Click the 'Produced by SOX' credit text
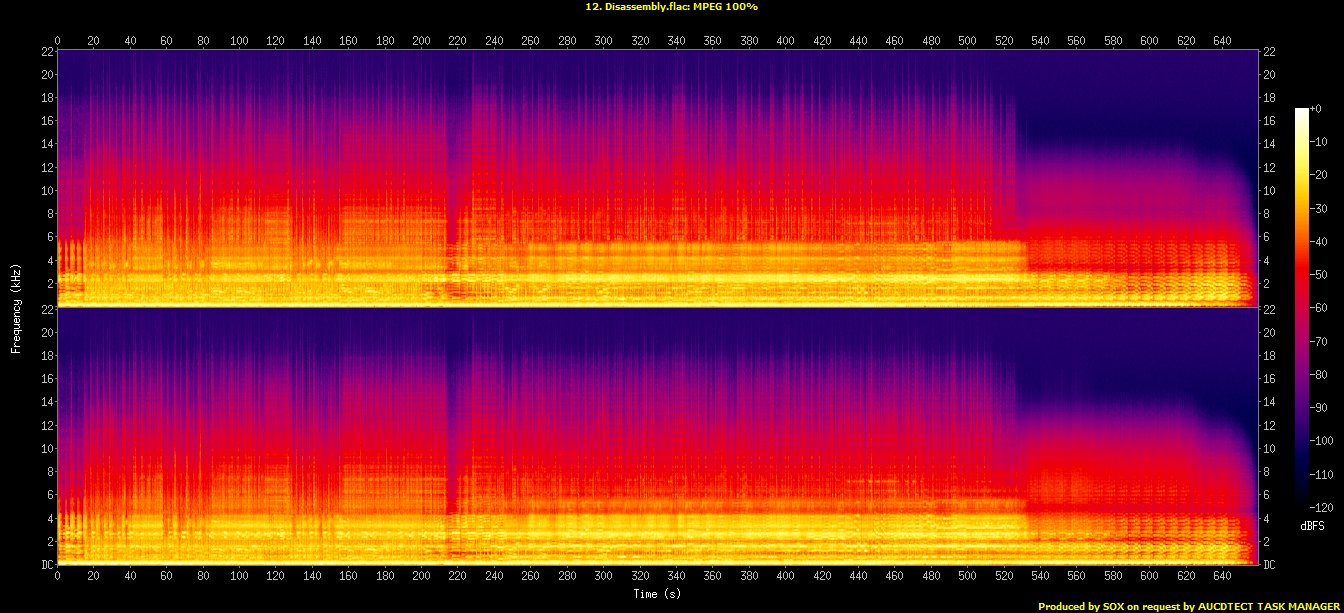The width and height of the screenshot is (1344, 613). pos(1081,606)
